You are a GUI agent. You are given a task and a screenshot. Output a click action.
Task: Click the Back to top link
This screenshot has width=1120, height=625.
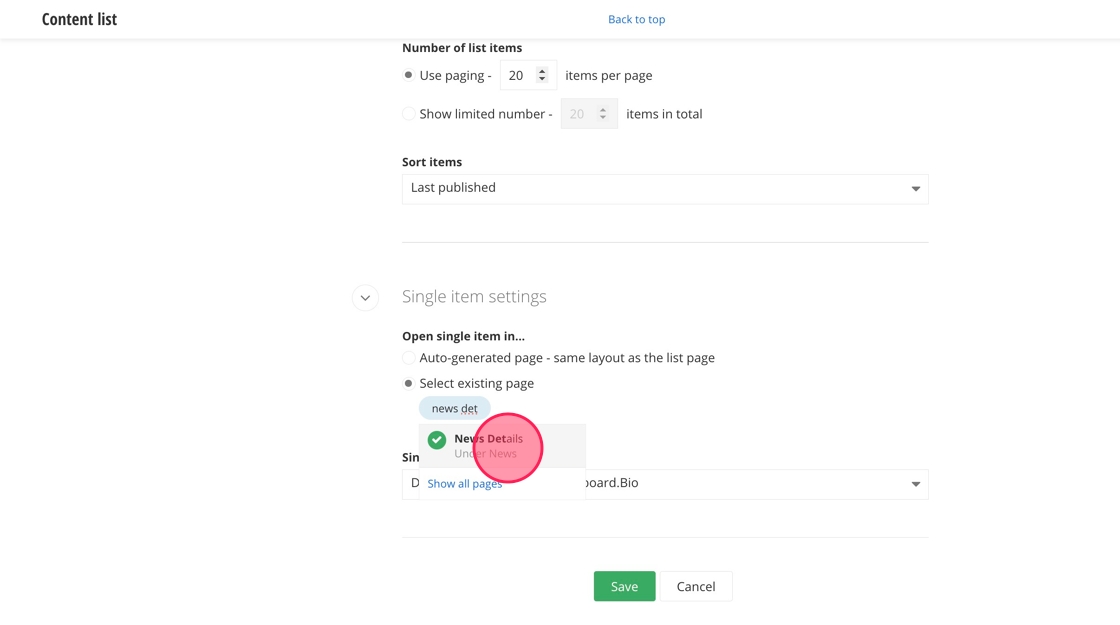[x=636, y=19]
